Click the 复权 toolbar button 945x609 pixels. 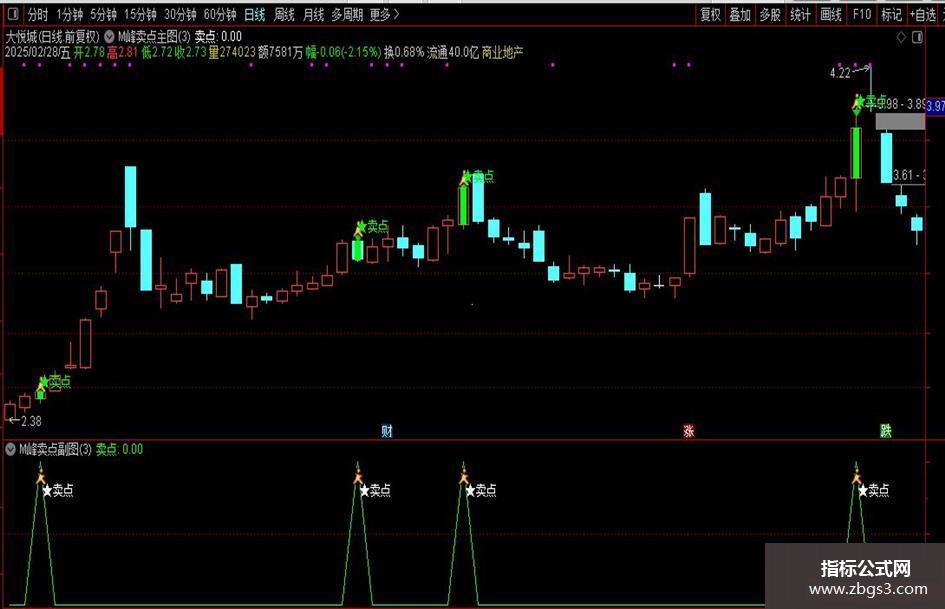point(711,14)
